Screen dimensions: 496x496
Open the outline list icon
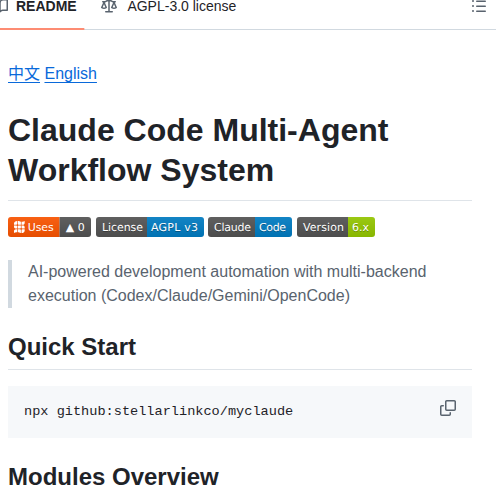[x=479, y=6]
